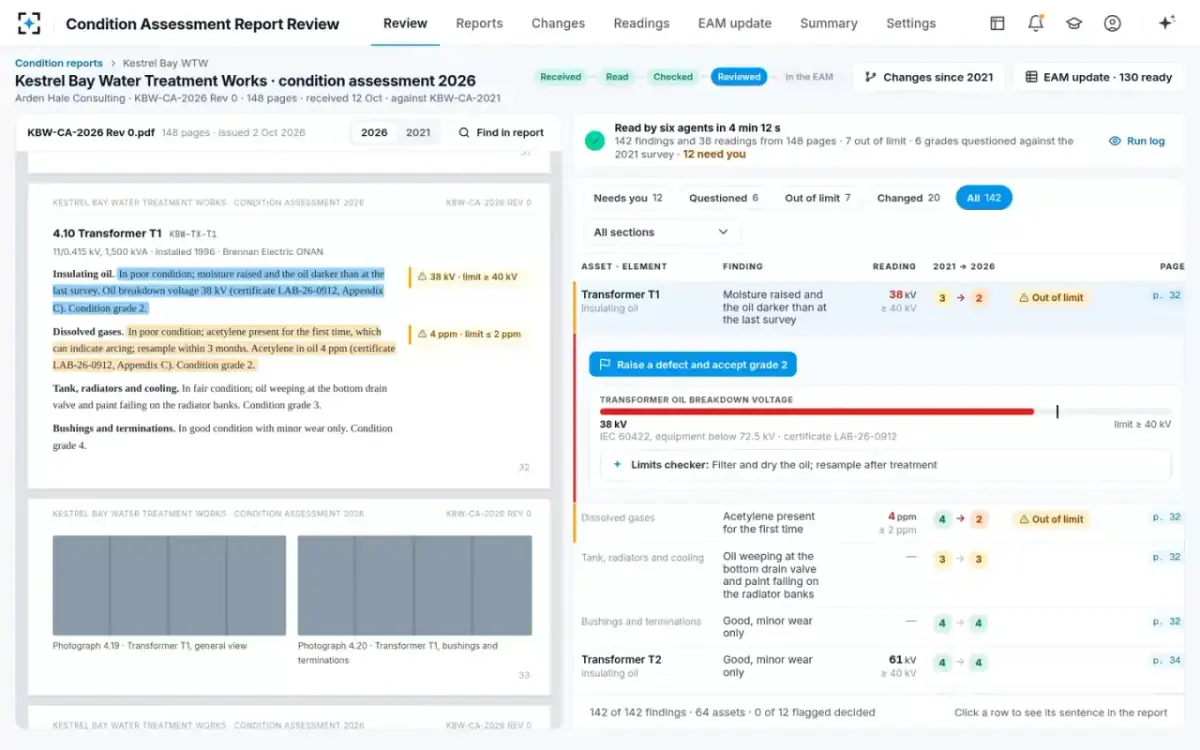Image resolution: width=1200 pixels, height=750 pixels.
Task: Open Photograph 4.20 bushings and terminations
Action: (x=414, y=586)
